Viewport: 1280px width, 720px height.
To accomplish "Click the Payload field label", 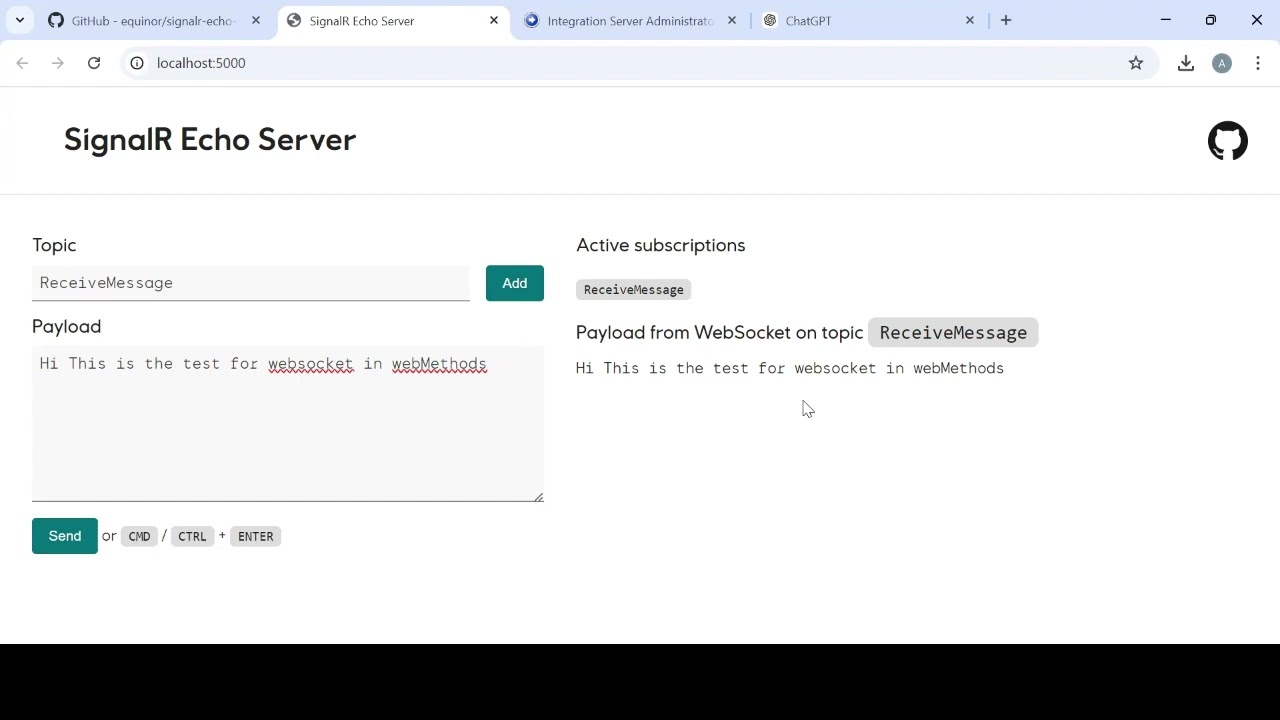I will [67, 327].
